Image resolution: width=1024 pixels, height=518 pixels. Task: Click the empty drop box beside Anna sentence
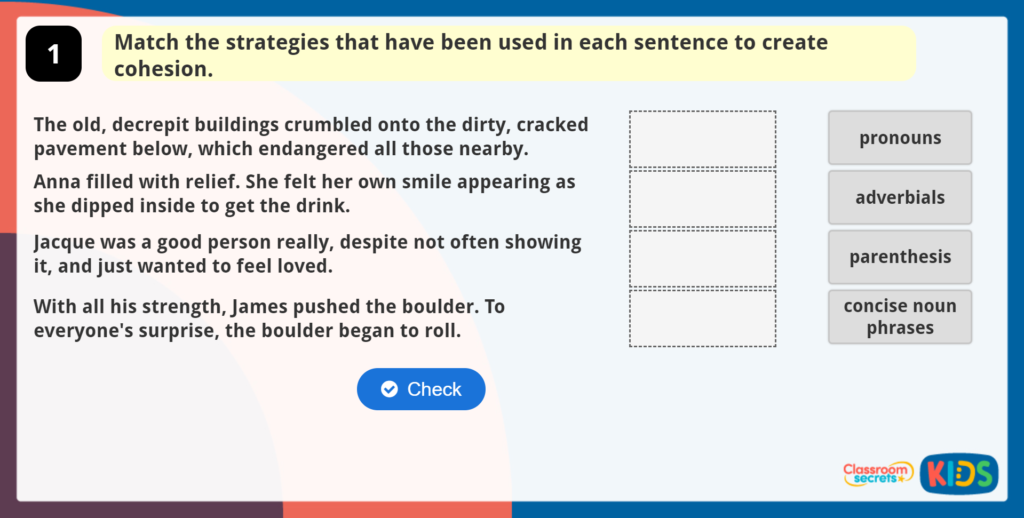coord(702,198)
